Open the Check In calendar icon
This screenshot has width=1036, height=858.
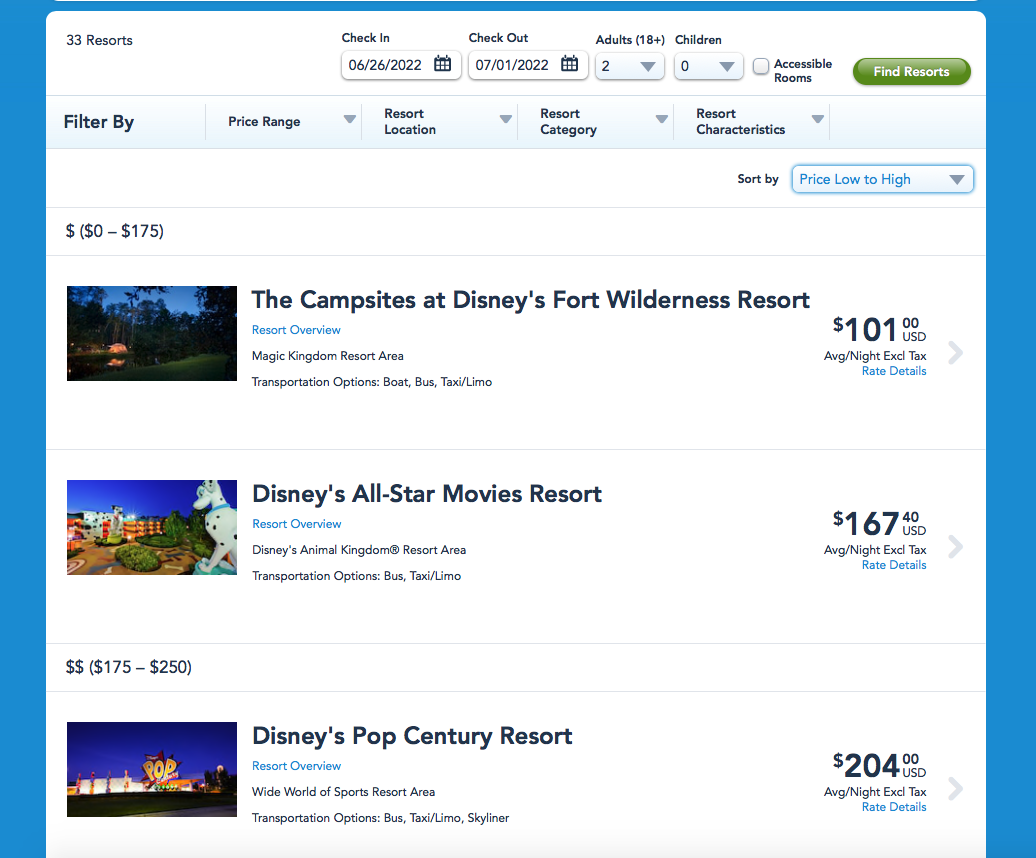click(442, 65)
